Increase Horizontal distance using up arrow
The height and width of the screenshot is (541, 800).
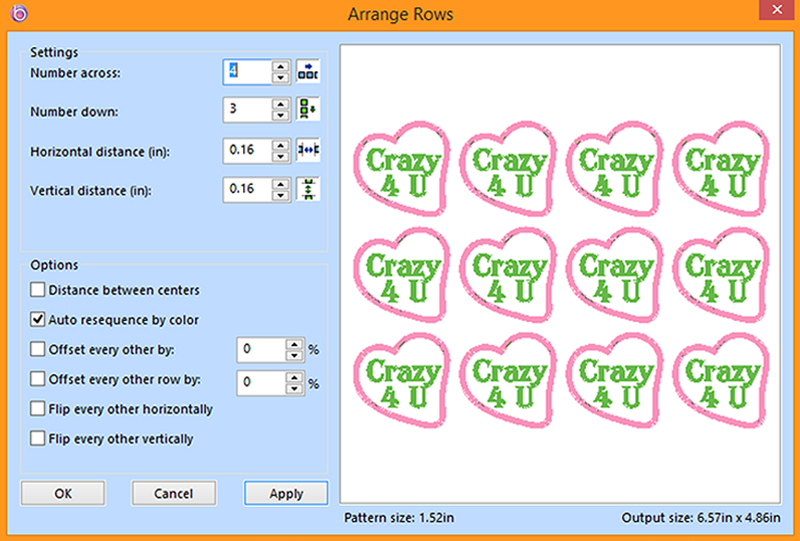coord(282,145)
